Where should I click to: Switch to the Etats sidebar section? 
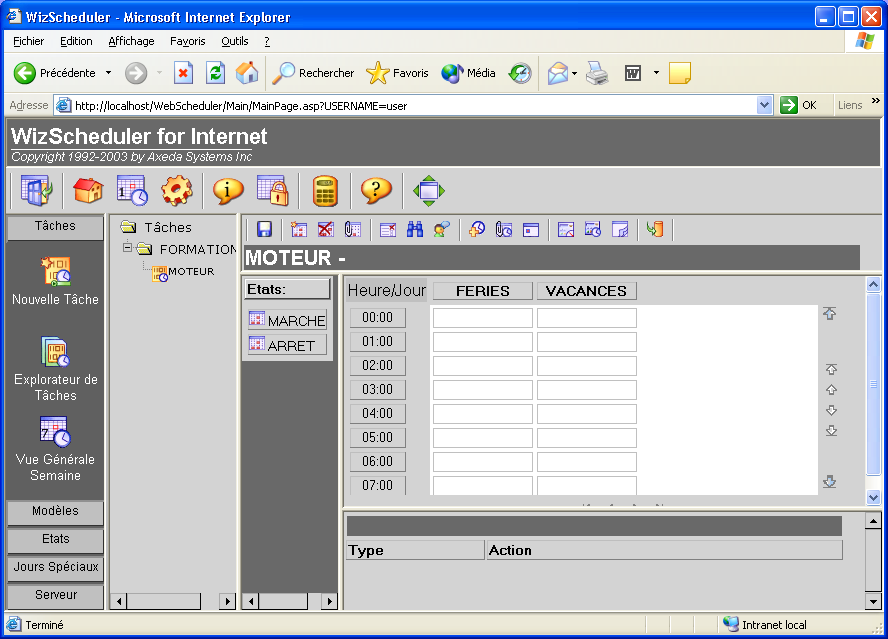[56, 539]
